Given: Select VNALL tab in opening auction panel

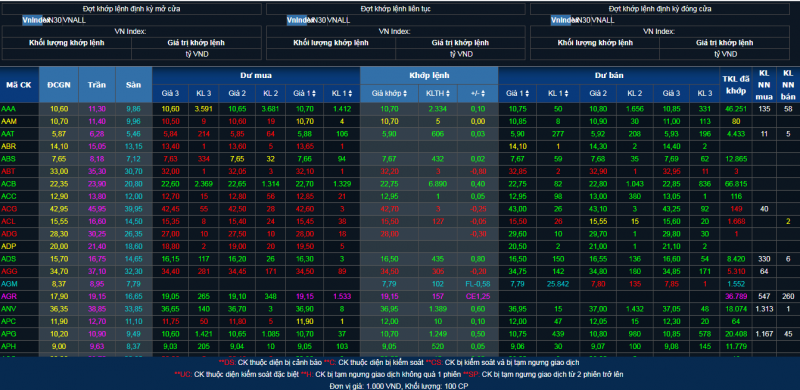Looking at the screenshot, I should (74, 20).
